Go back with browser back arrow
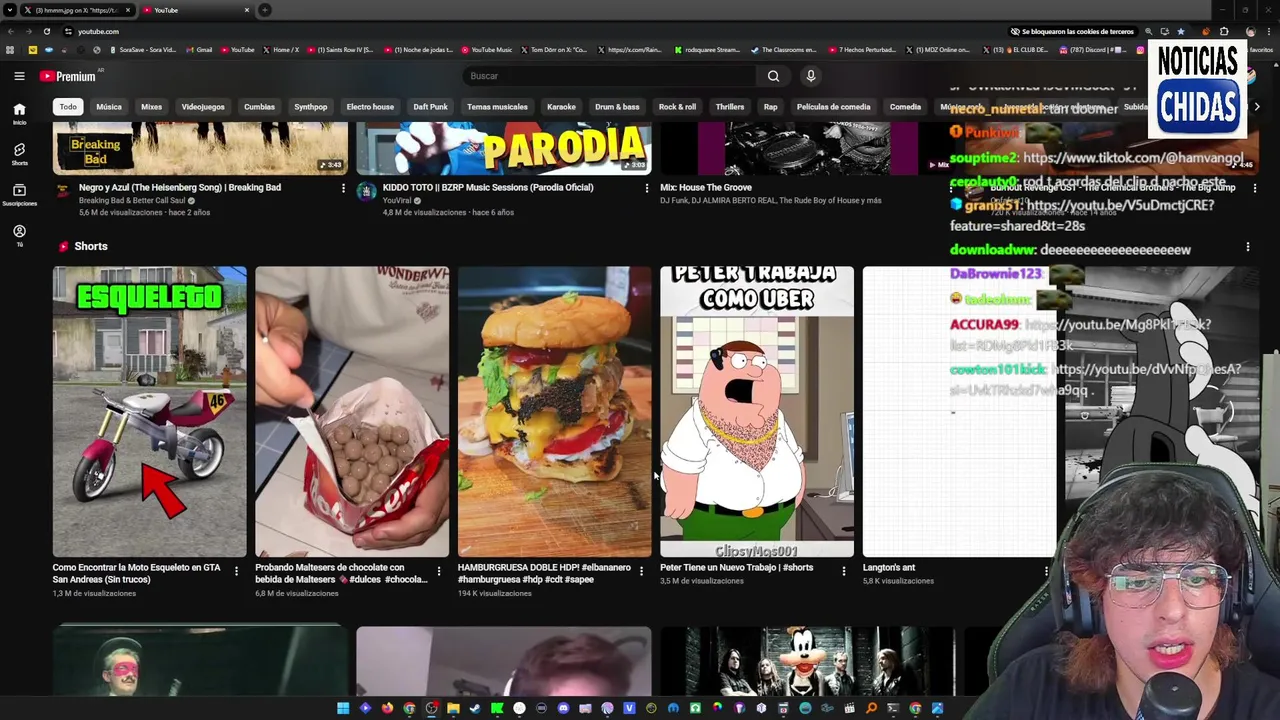Image resolution: width=1280 pixels, height=720 pixels. point(11,31)
